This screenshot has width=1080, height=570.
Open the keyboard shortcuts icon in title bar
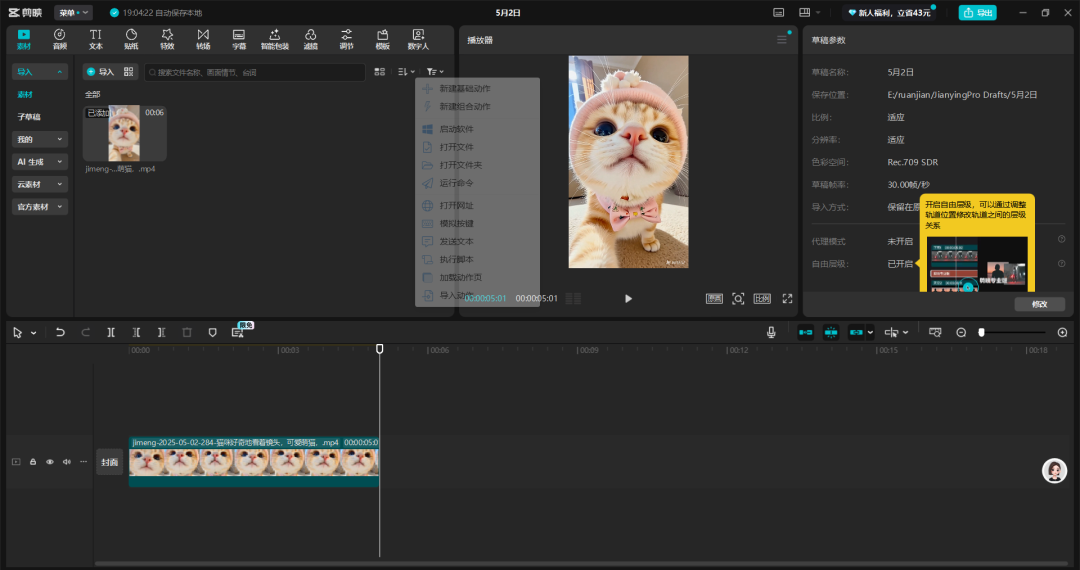click(x=778, y=12)
